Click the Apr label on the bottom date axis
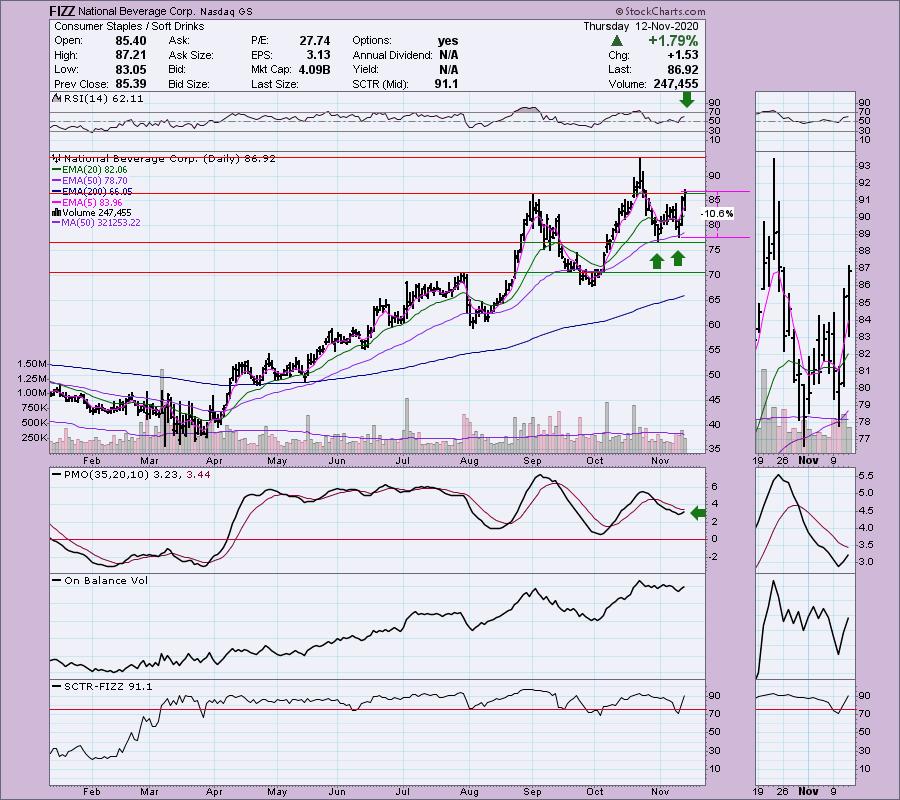 click(214, 792)
